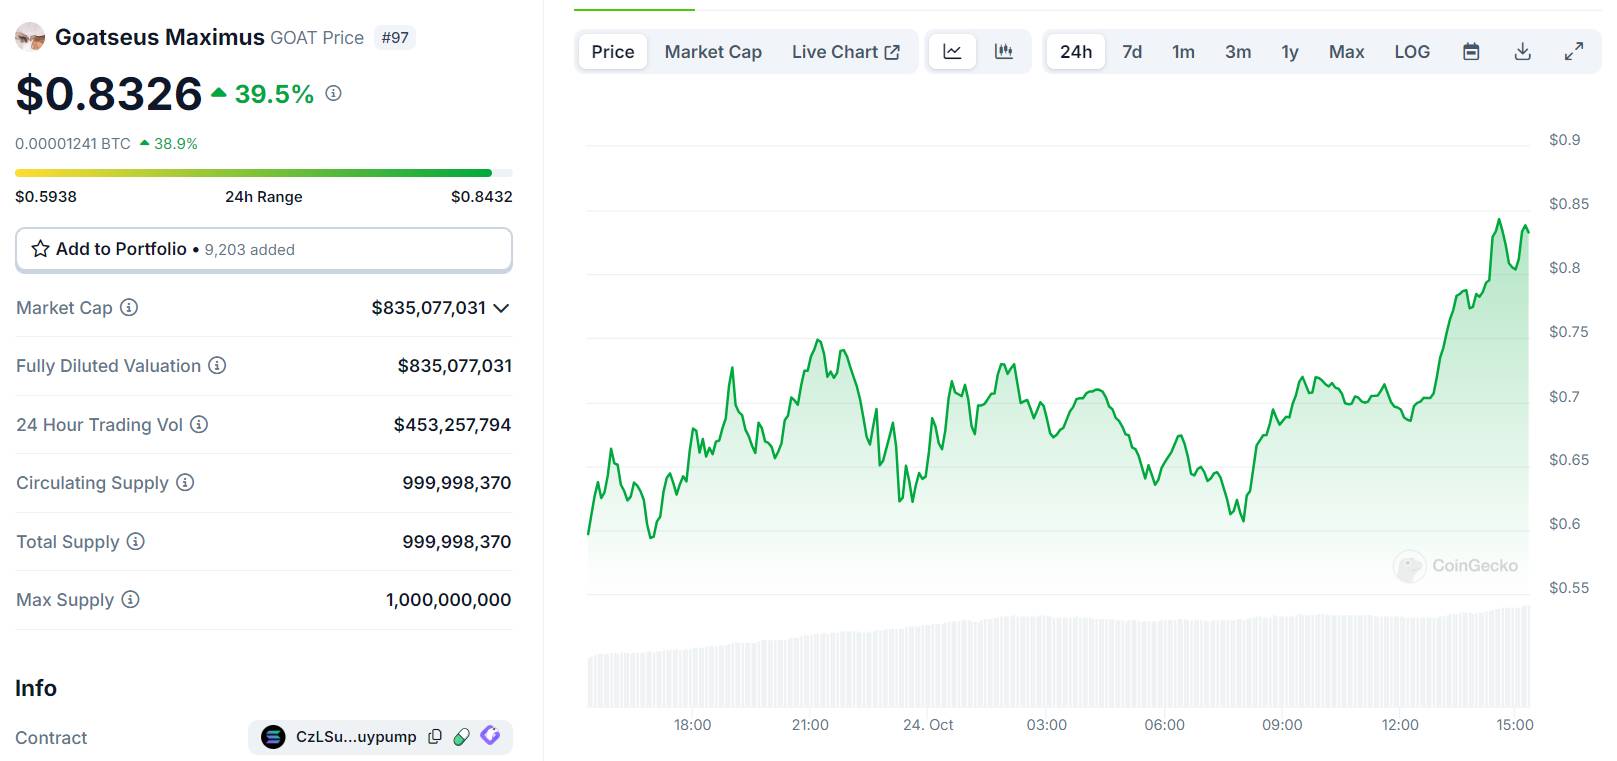Select the 7d time range
Screen dimensions: 1617x761
pos(1132,52)
